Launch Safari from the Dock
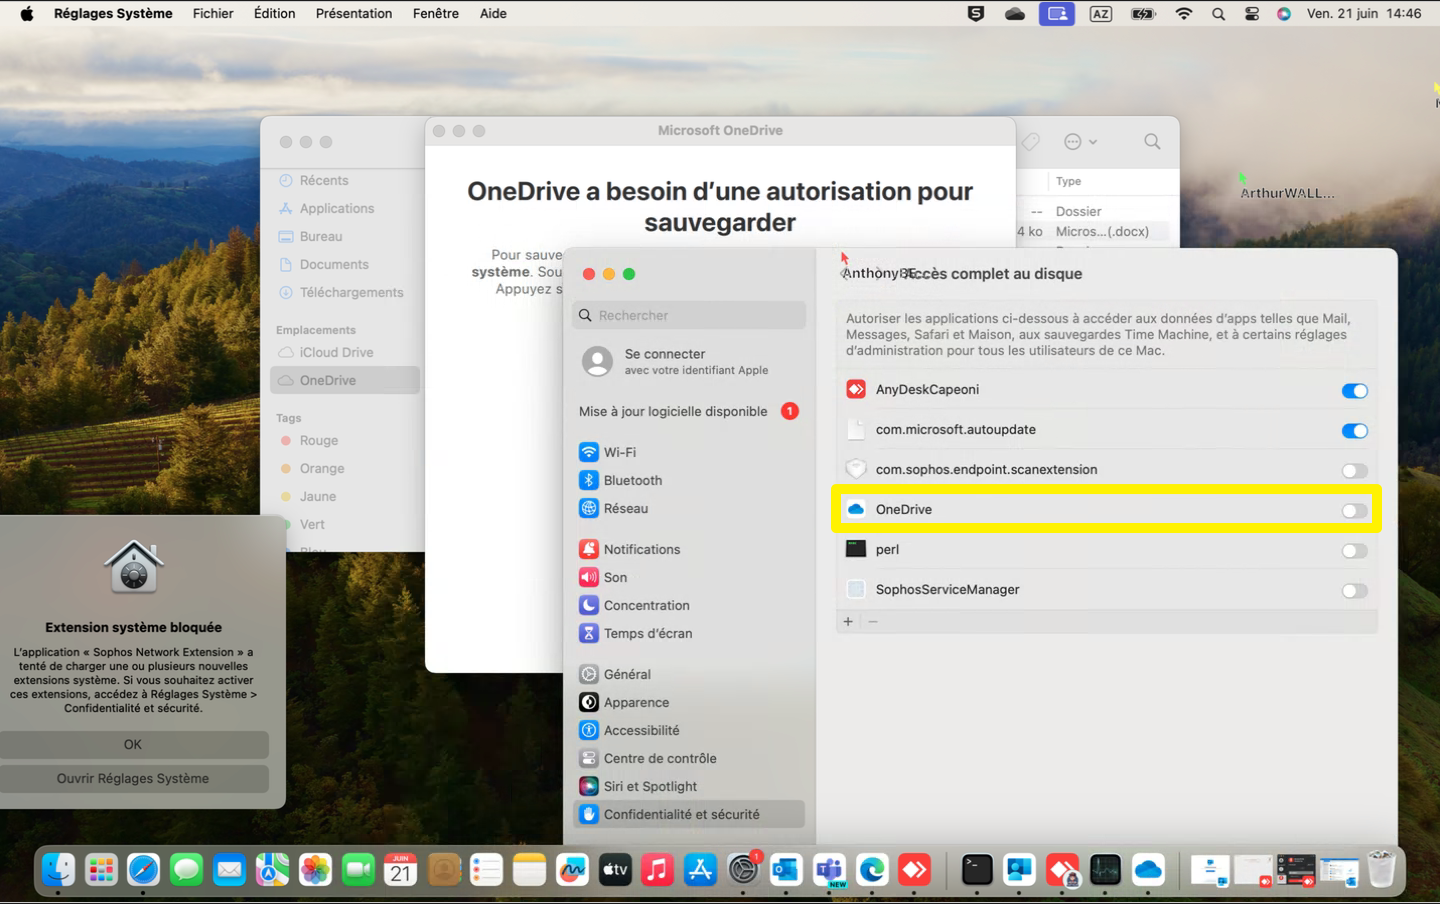1440x904 pixels. [x=143, y=870]
